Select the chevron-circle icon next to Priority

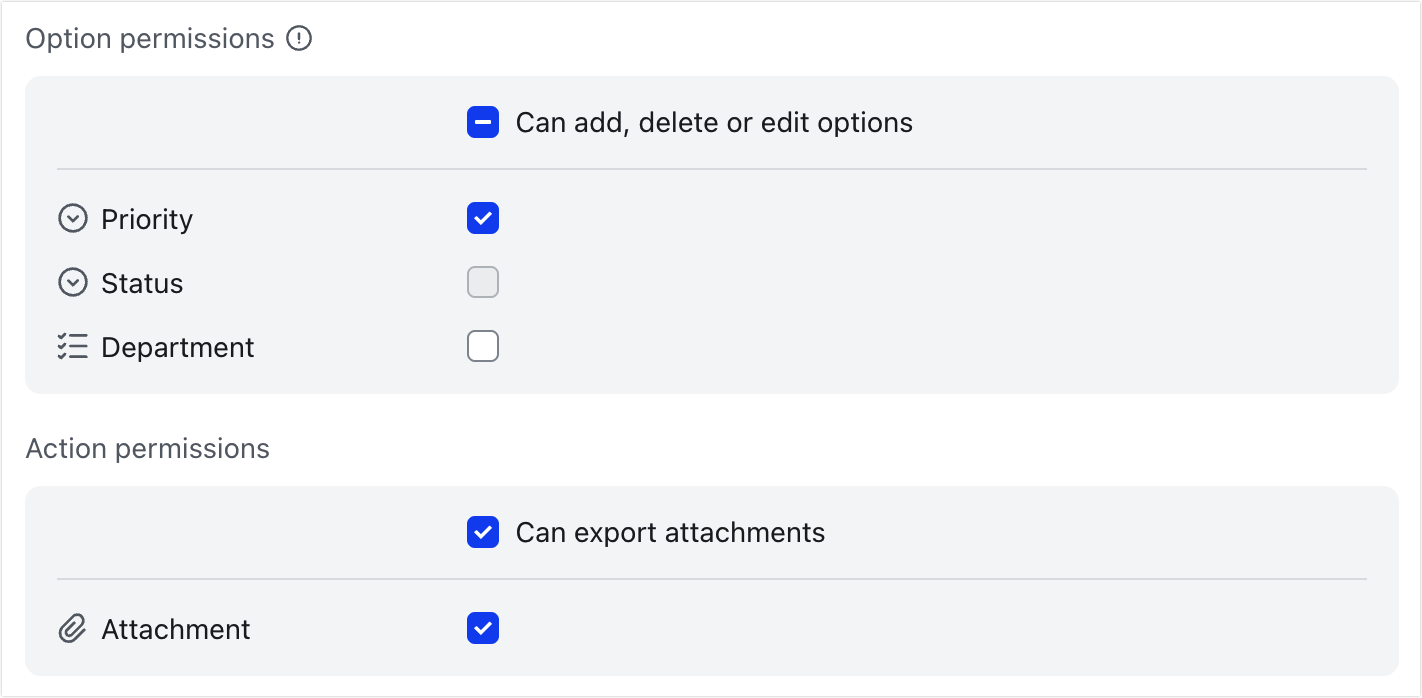[x=73, y=218]
